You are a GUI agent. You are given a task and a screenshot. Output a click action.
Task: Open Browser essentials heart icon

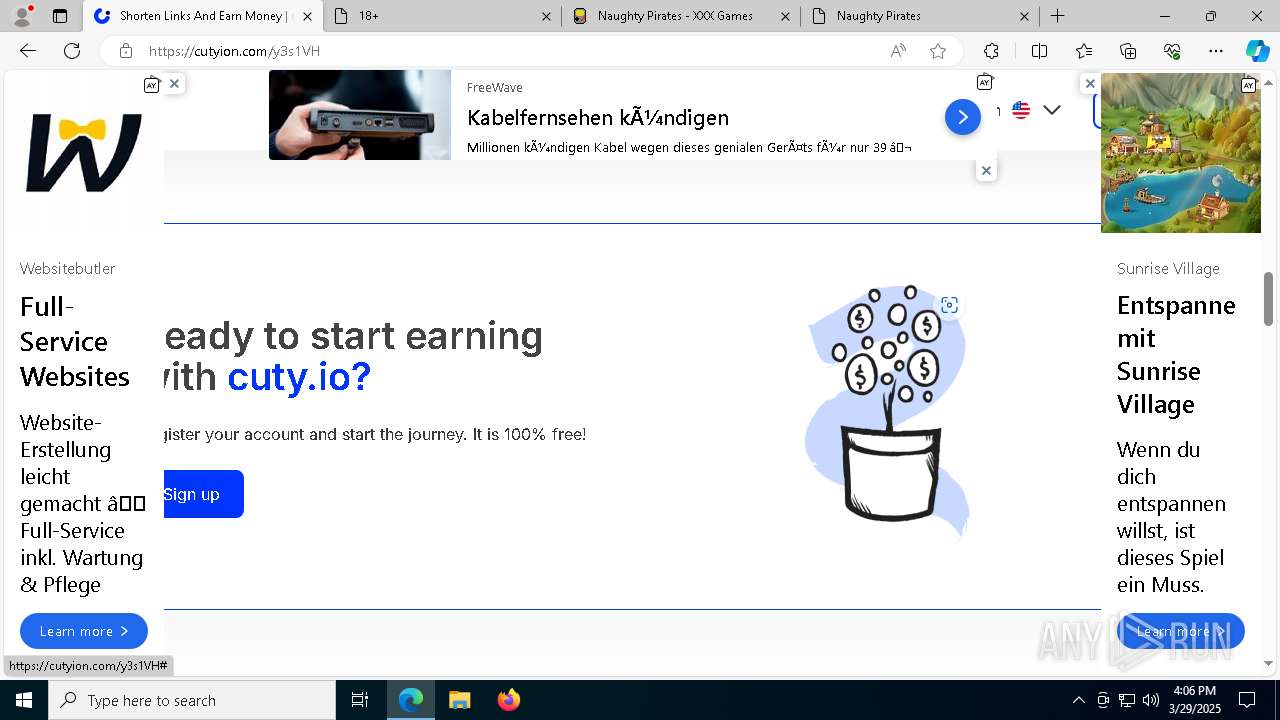(1172, 51)
